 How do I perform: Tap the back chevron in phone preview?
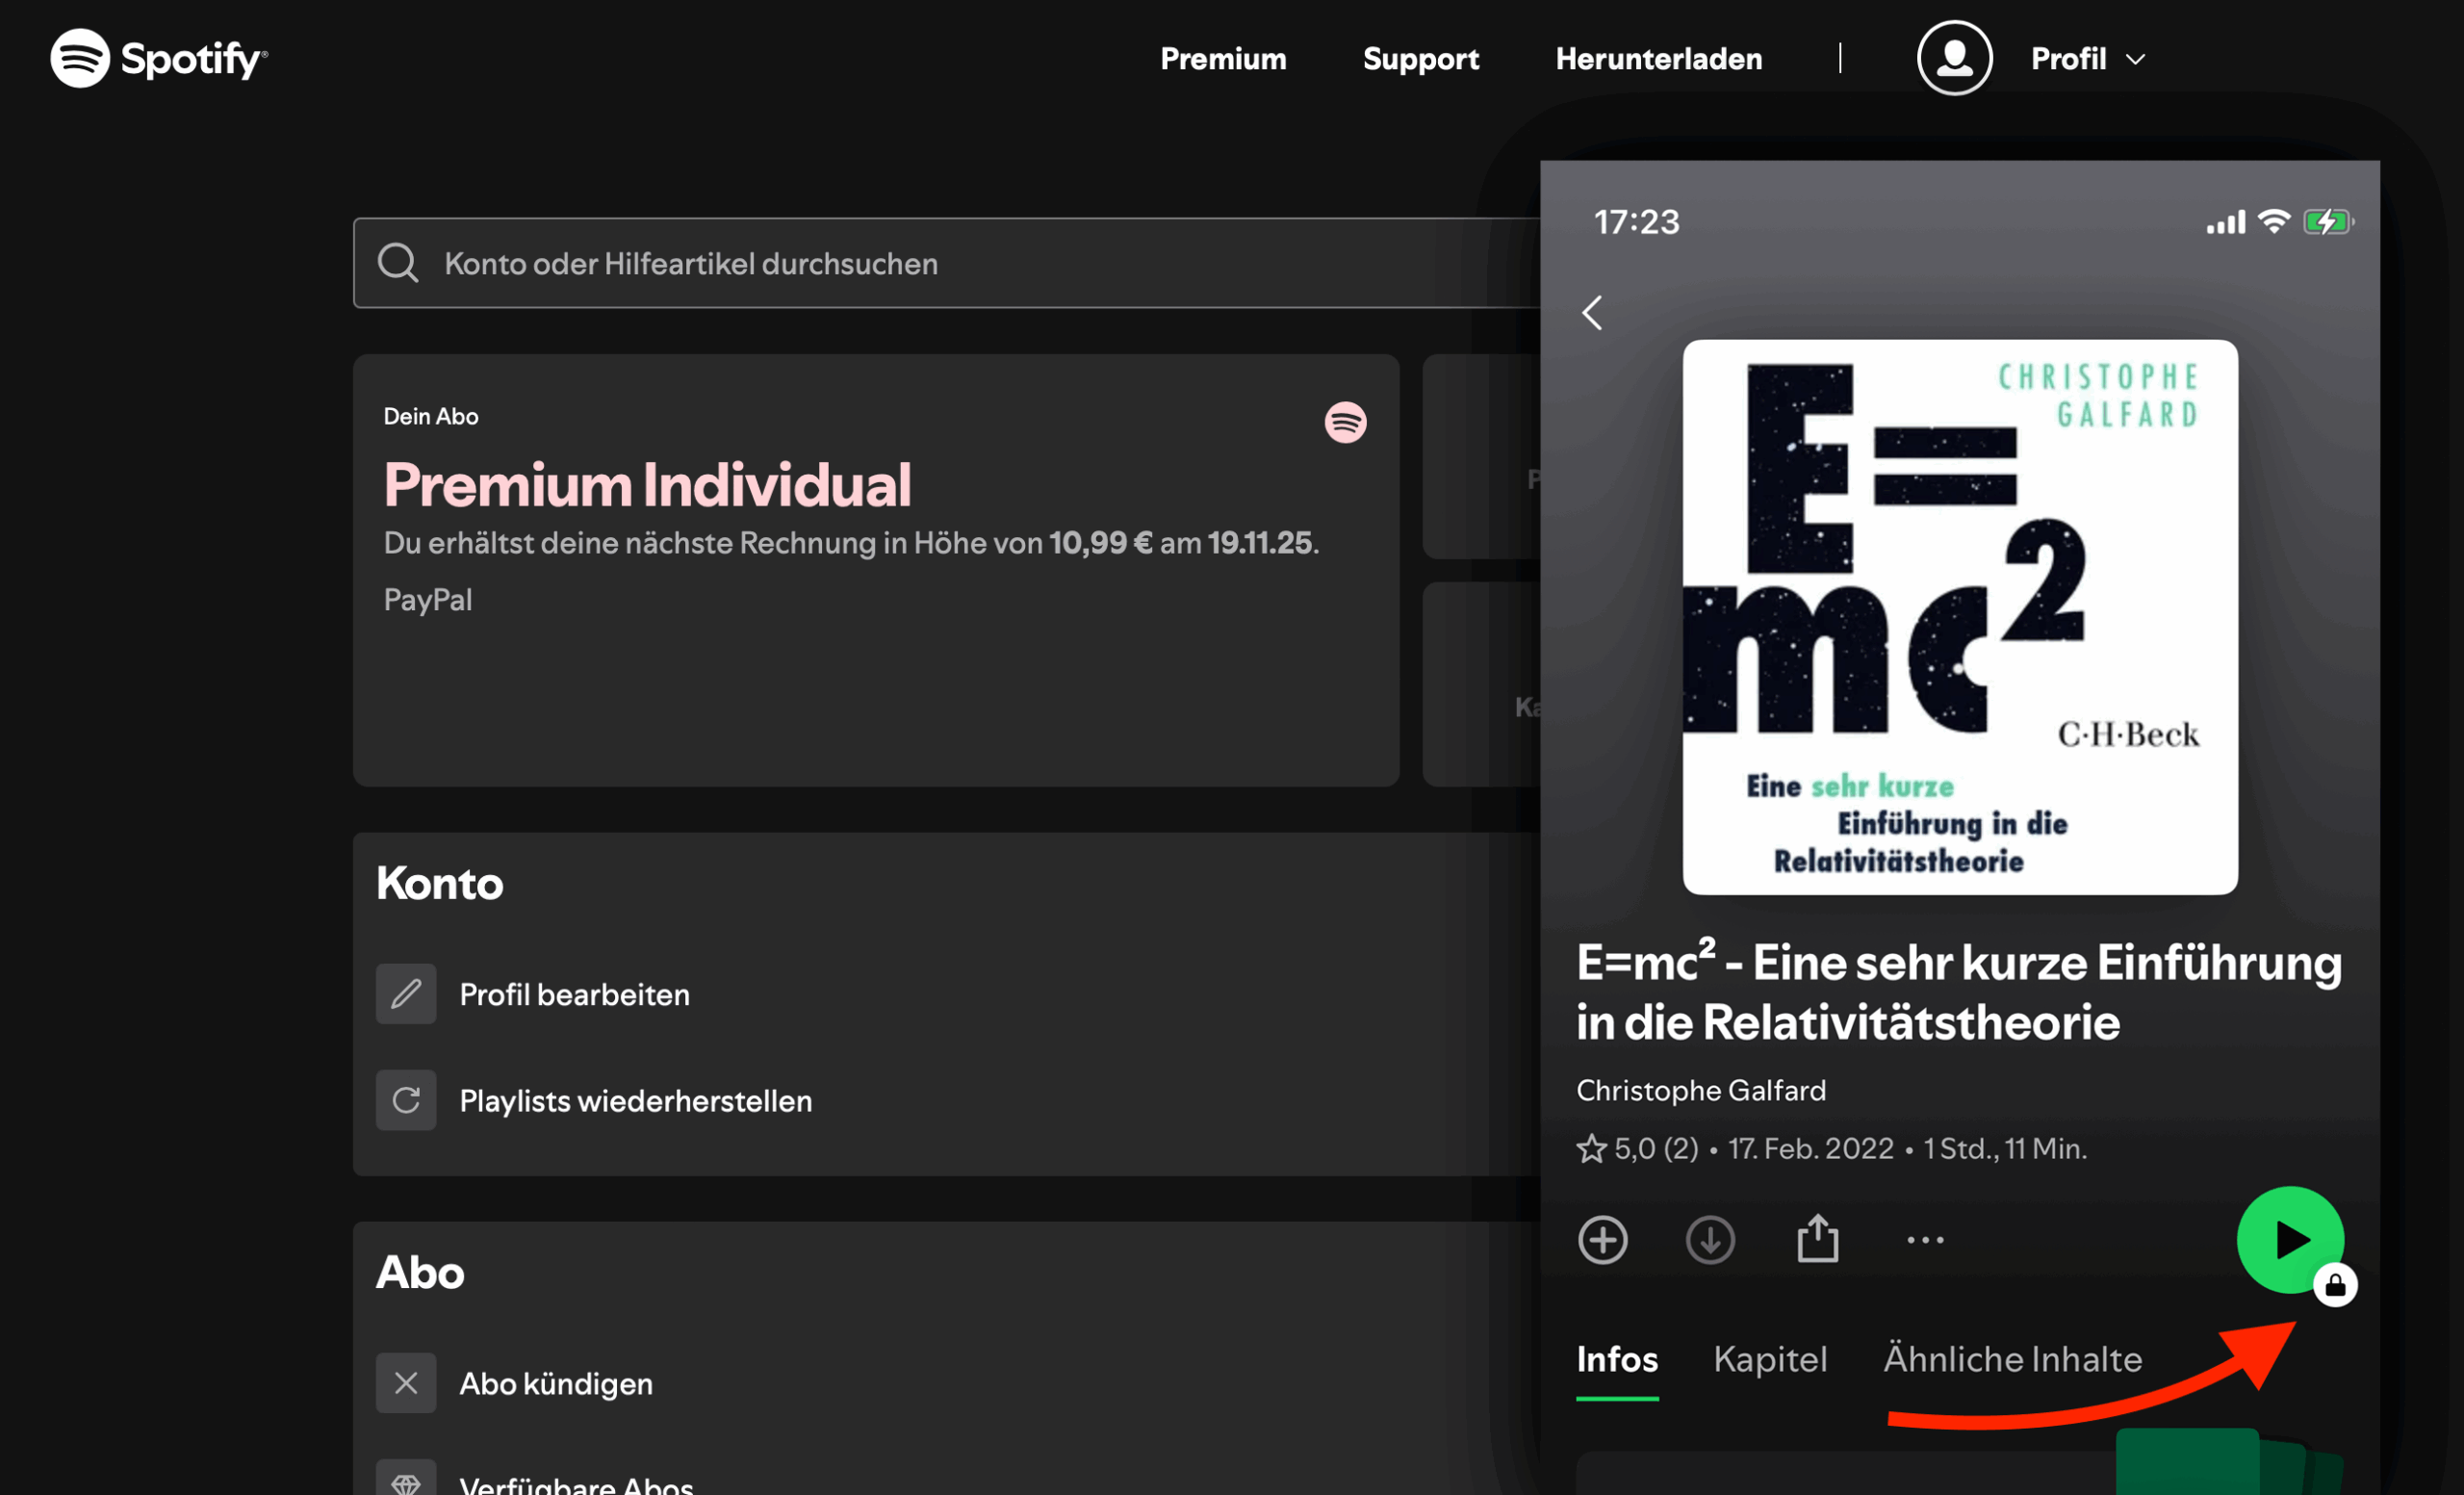[x=1592, y=313]
